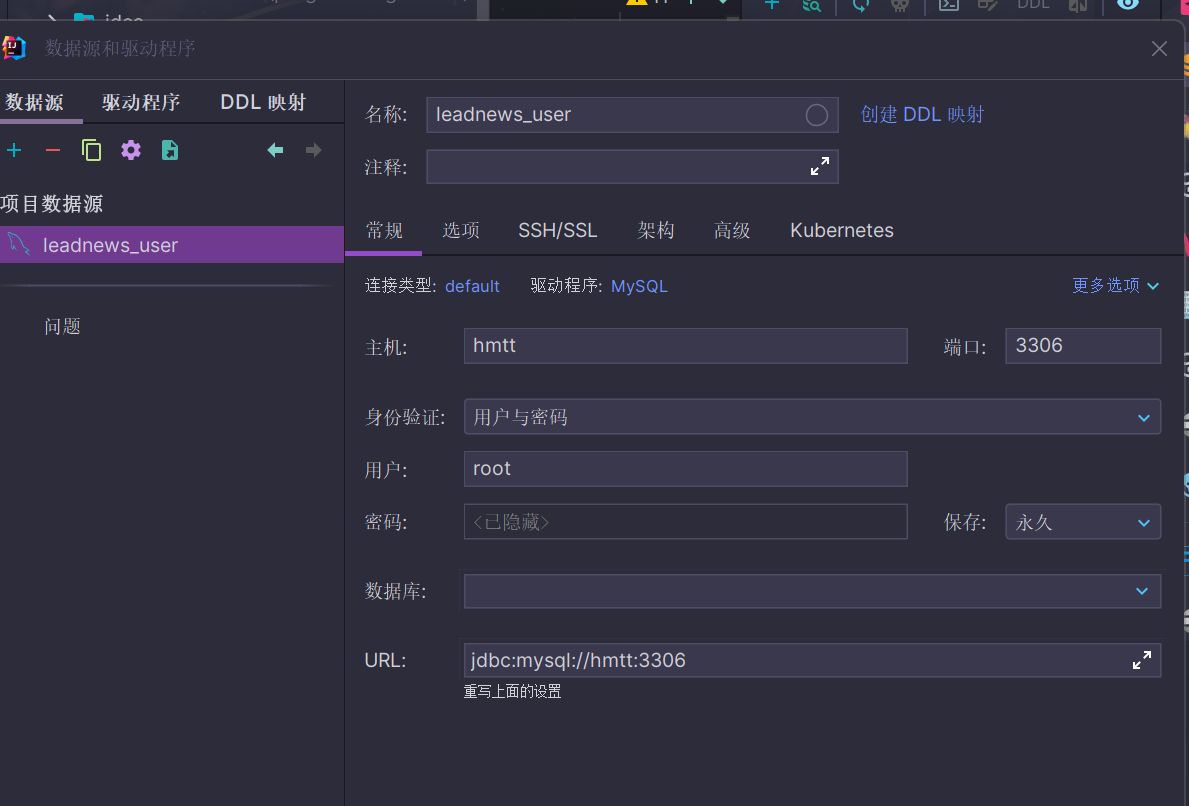1189x806 pixels.
Task: Click the 重写上面的设置 hint text
Action: 513,692
